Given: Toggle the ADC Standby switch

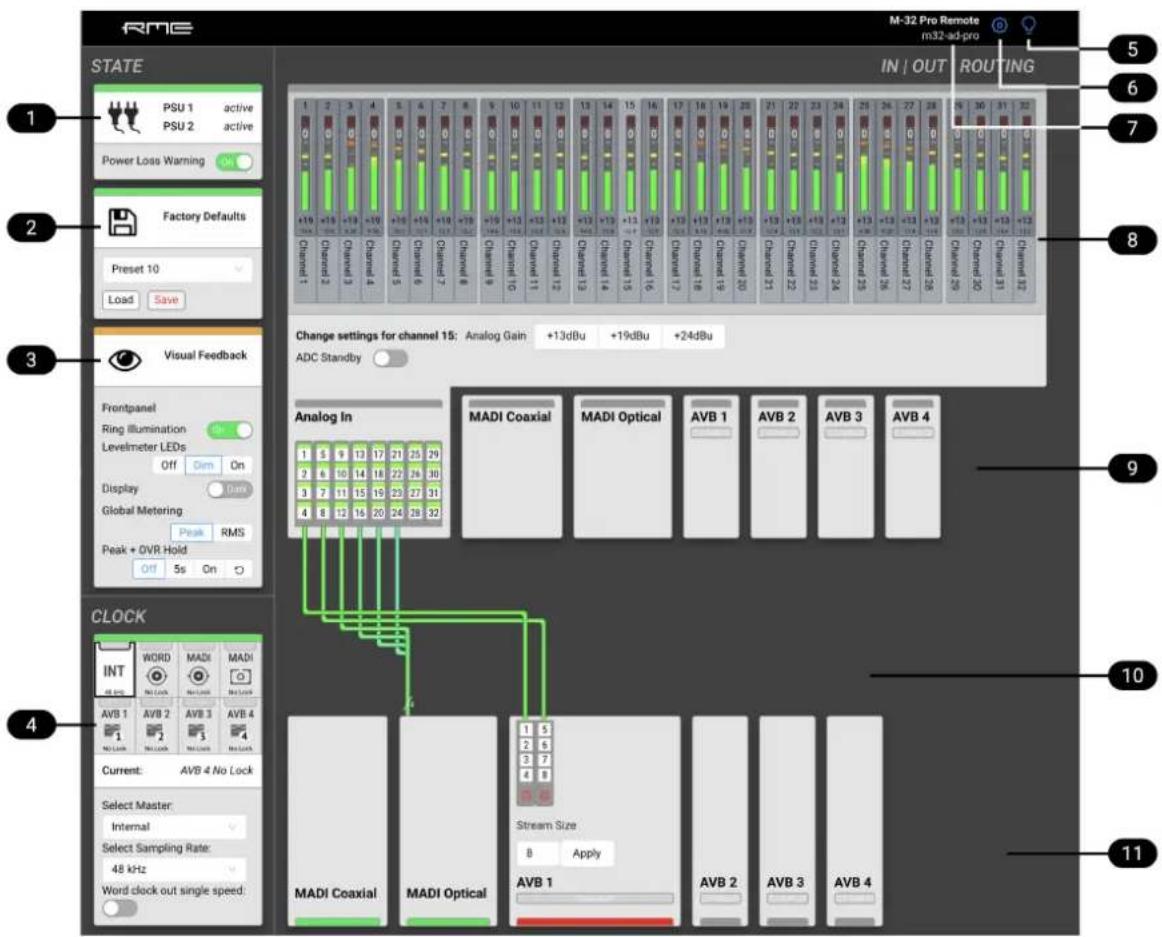Looking at the screenshot, I should pos(391,359).
